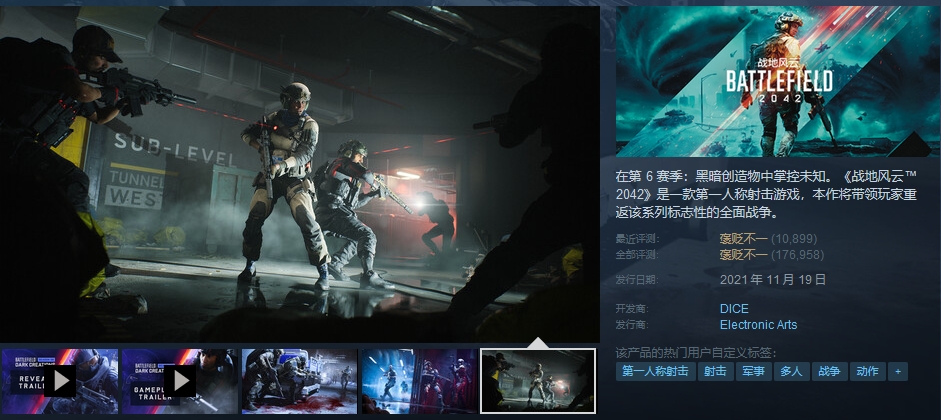Image resolution: width=941 pixels, height=420 pixels.
Task: Select the 战争 tag
Action: [829, 371]
